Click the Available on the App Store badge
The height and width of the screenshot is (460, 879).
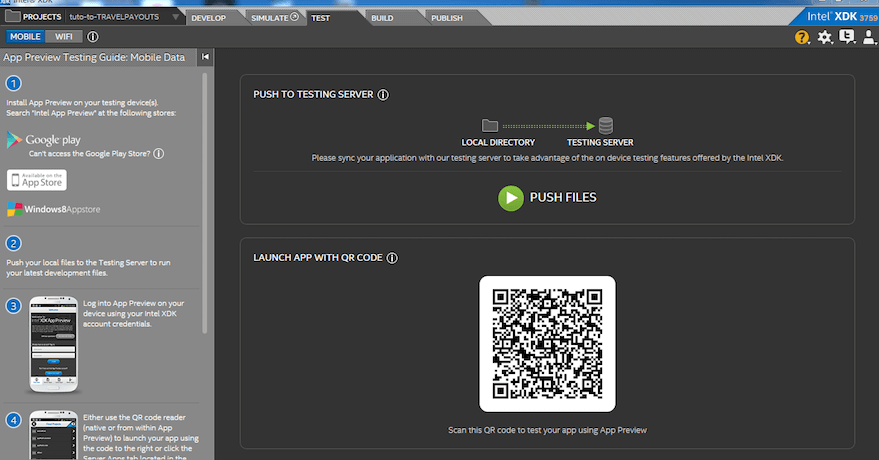pyautogui.click(x=37, y=180)
